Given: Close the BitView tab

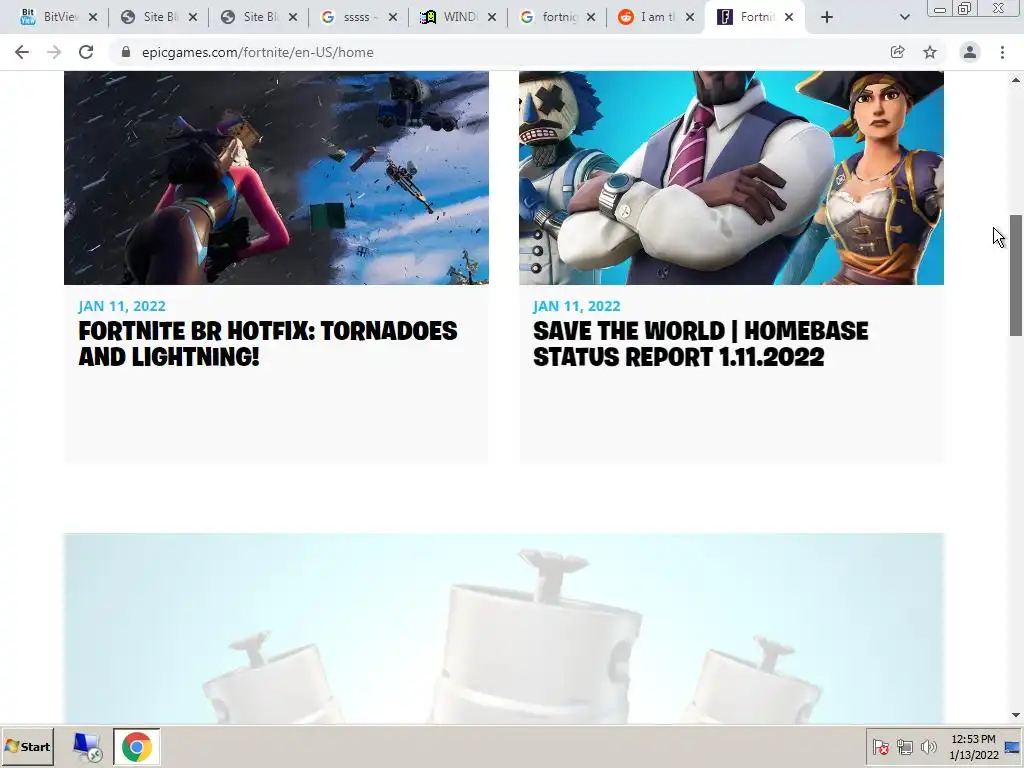Looking at the screenshot, I should pyautogui.click(x=93, y=18).
